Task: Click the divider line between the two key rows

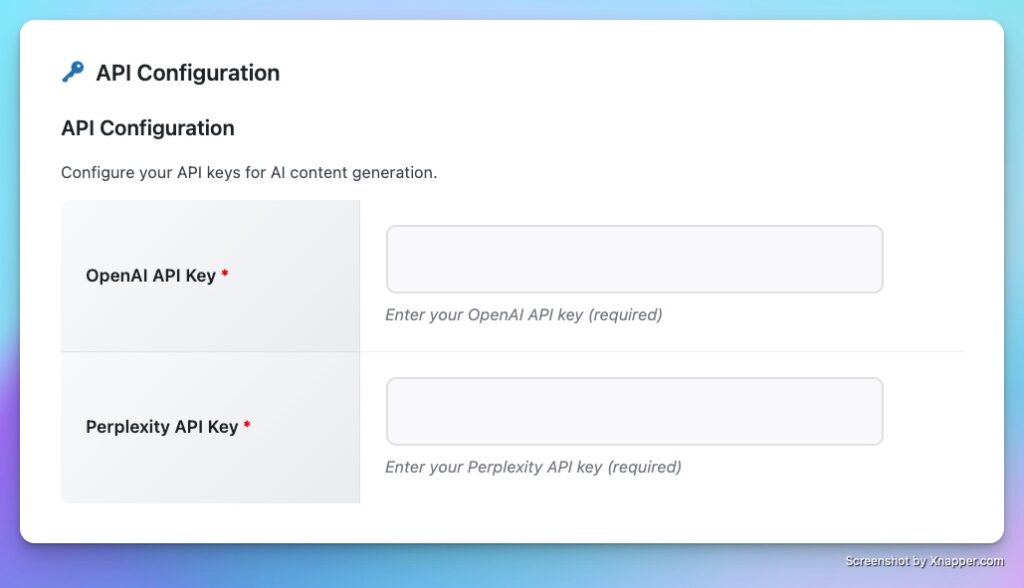Action: click(662, 352)
